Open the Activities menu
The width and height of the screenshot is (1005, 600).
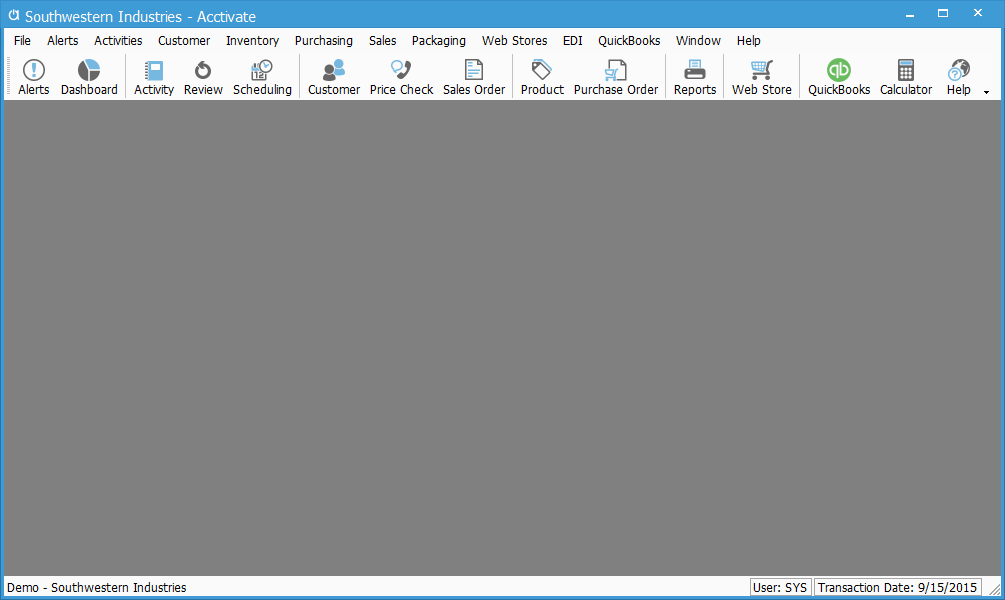(x=118, y=40)
